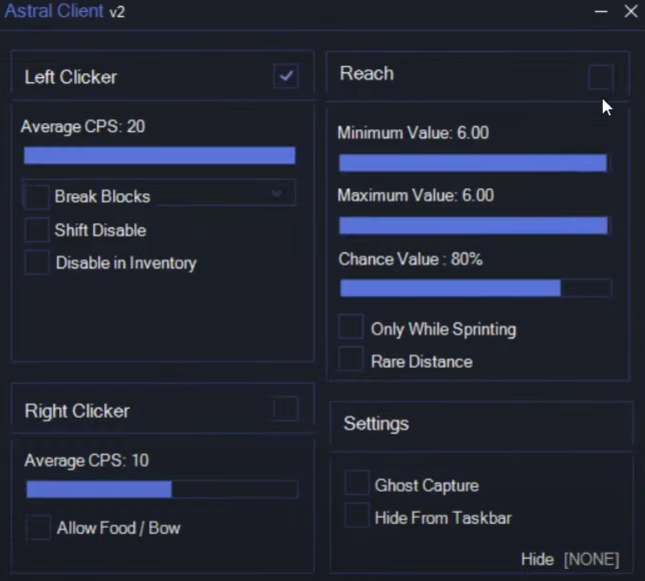Enable Only While Sprinting for Reach
645x581 pixels.
tap(351, 327)
